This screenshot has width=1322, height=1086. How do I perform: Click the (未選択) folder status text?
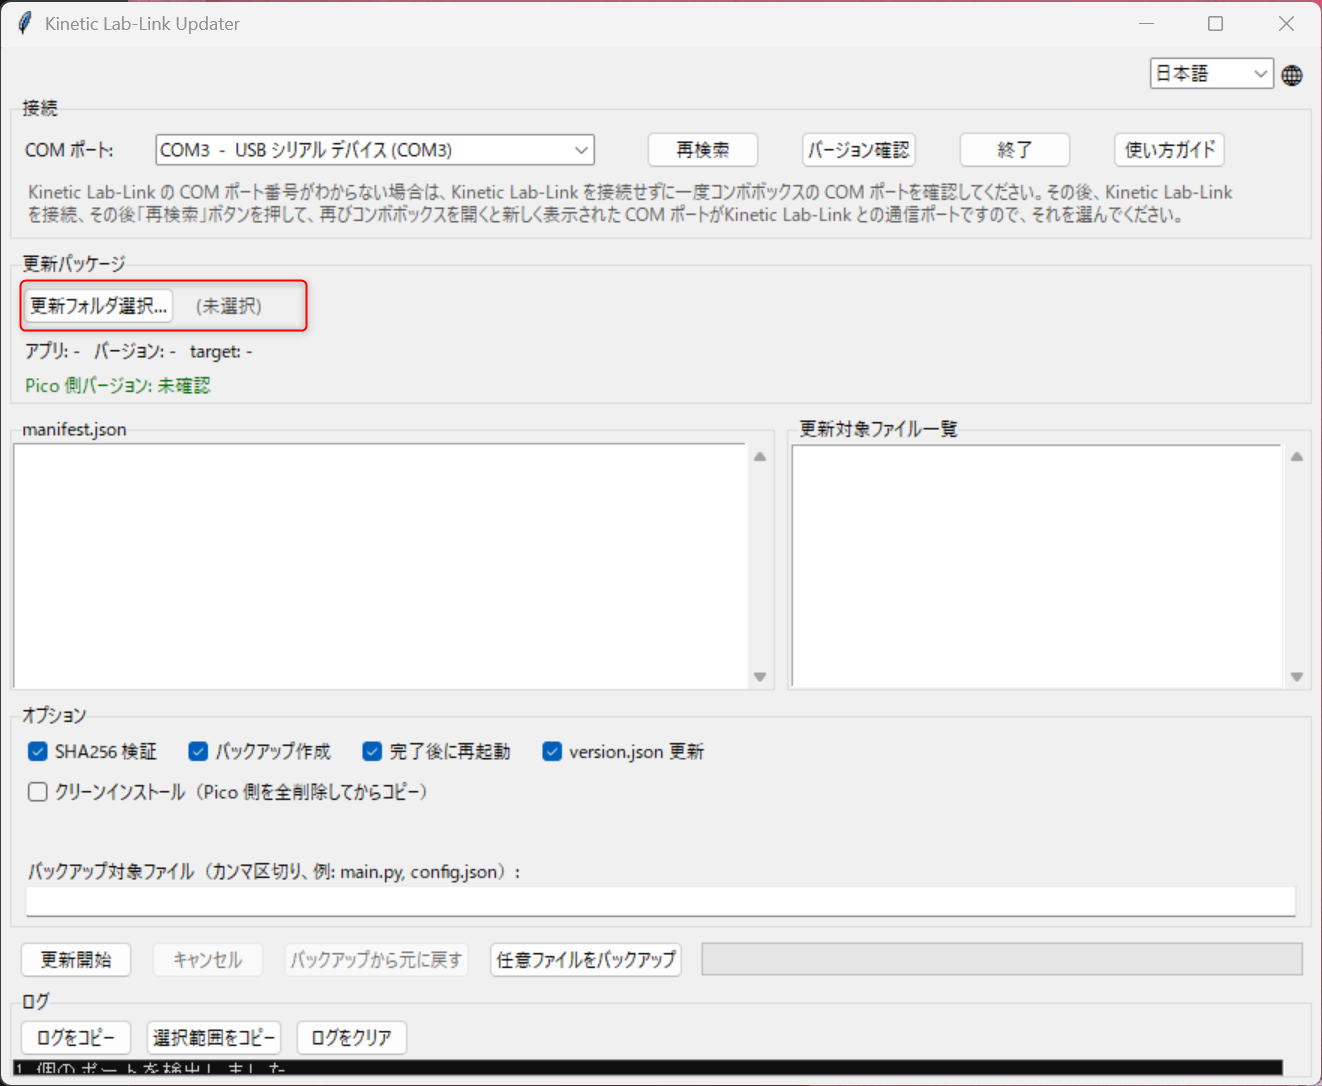(229, 306)
